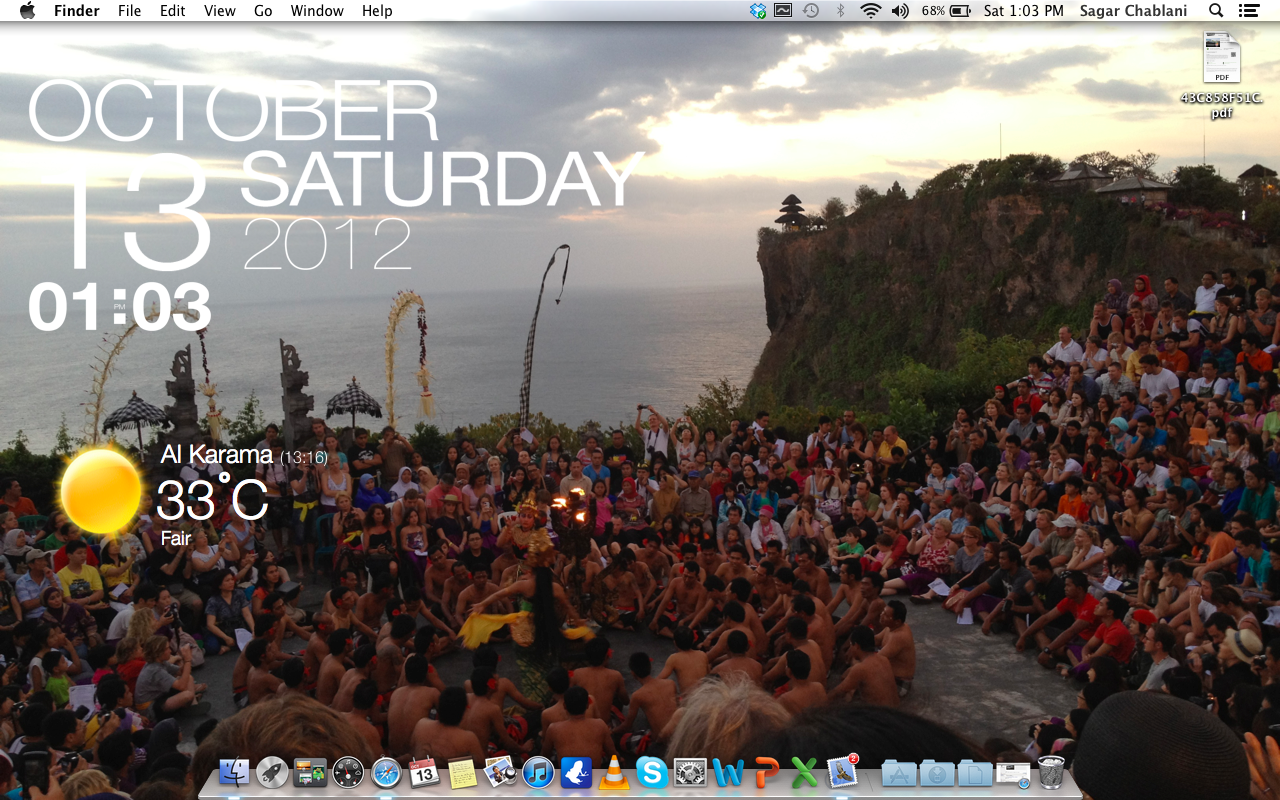This screenshot has width=1280, height=800.
Task: Open the Window menu
Action: [317, 11]
